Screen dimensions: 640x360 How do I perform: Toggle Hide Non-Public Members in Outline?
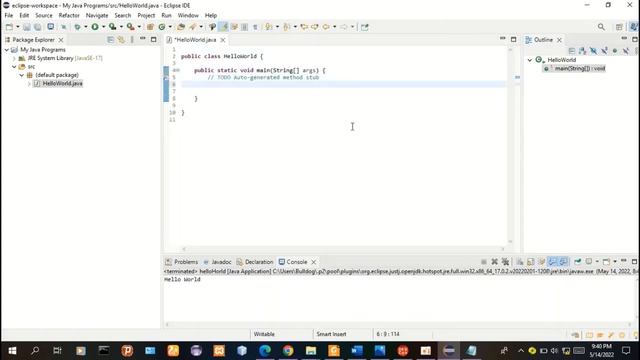(615, 51)
